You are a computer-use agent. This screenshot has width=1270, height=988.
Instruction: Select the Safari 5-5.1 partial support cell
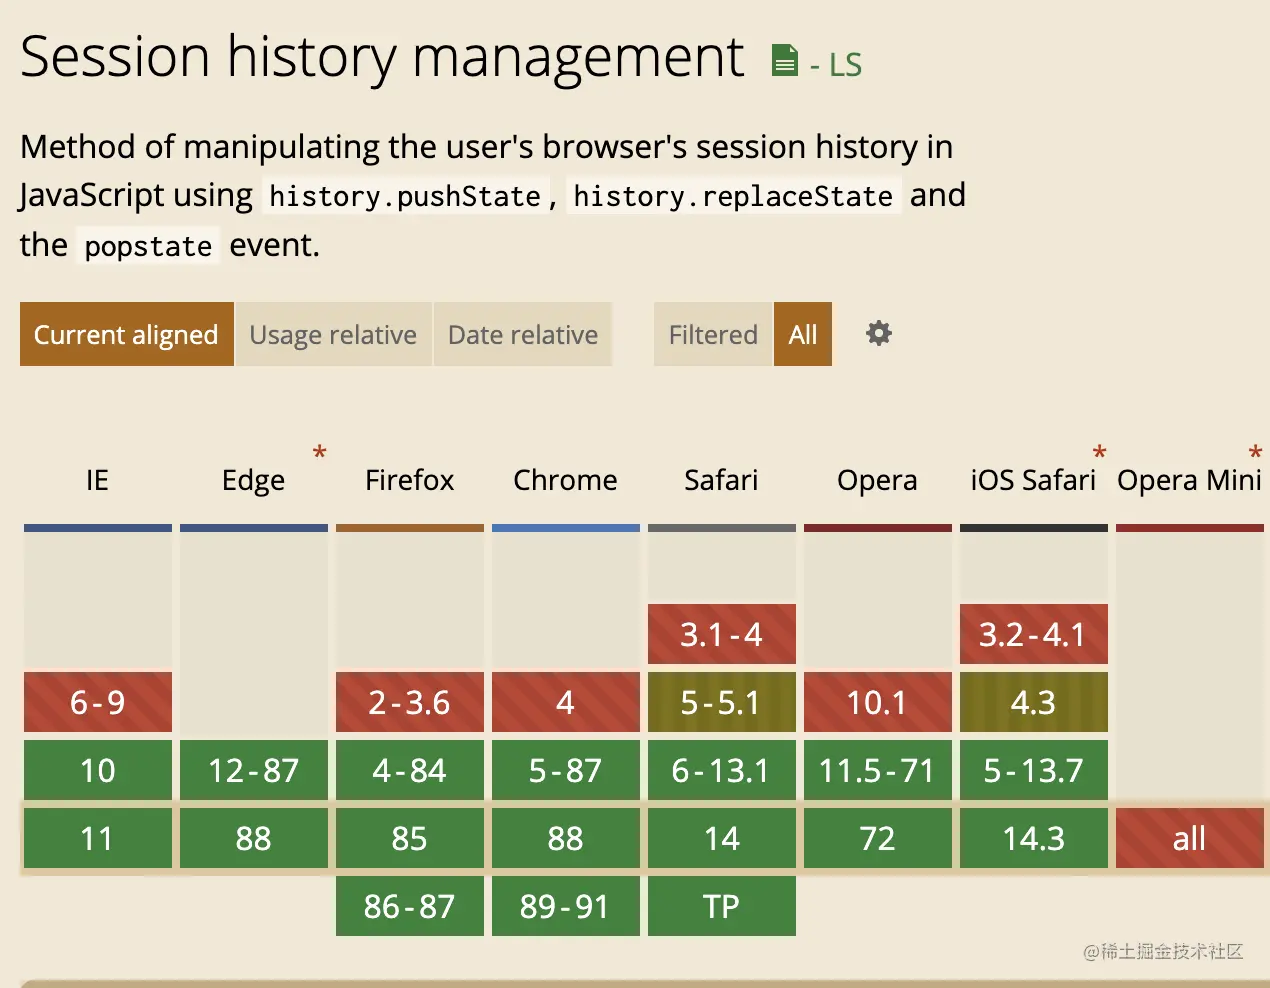click(722, 702)
